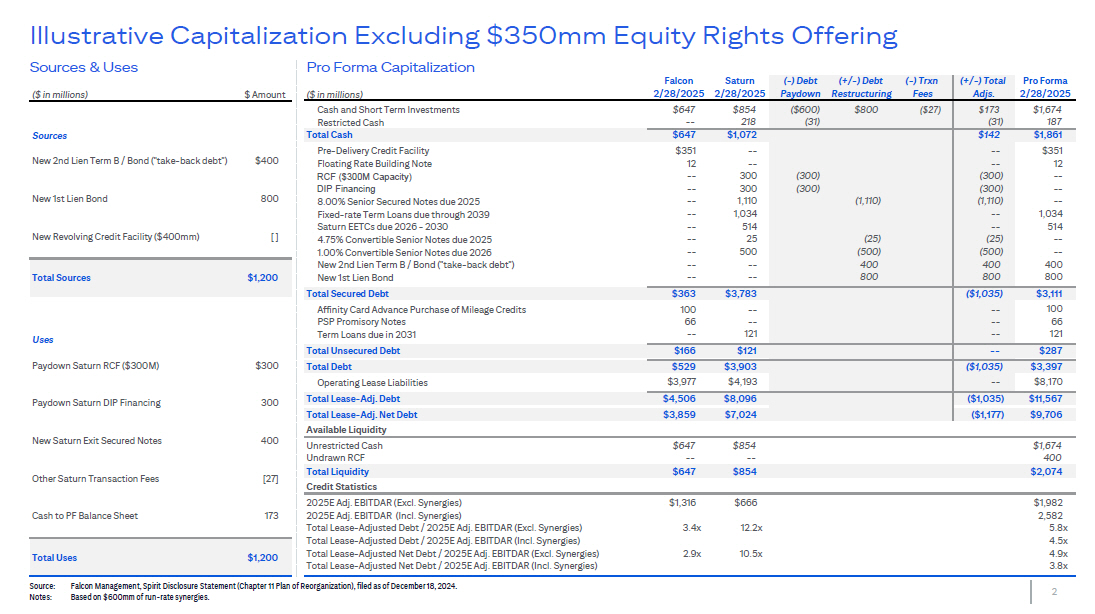The image size is (1095, 614).
Task: Select the New 1st Lien Bond source item
Action: pyautogui.click(x=69, y=199)
